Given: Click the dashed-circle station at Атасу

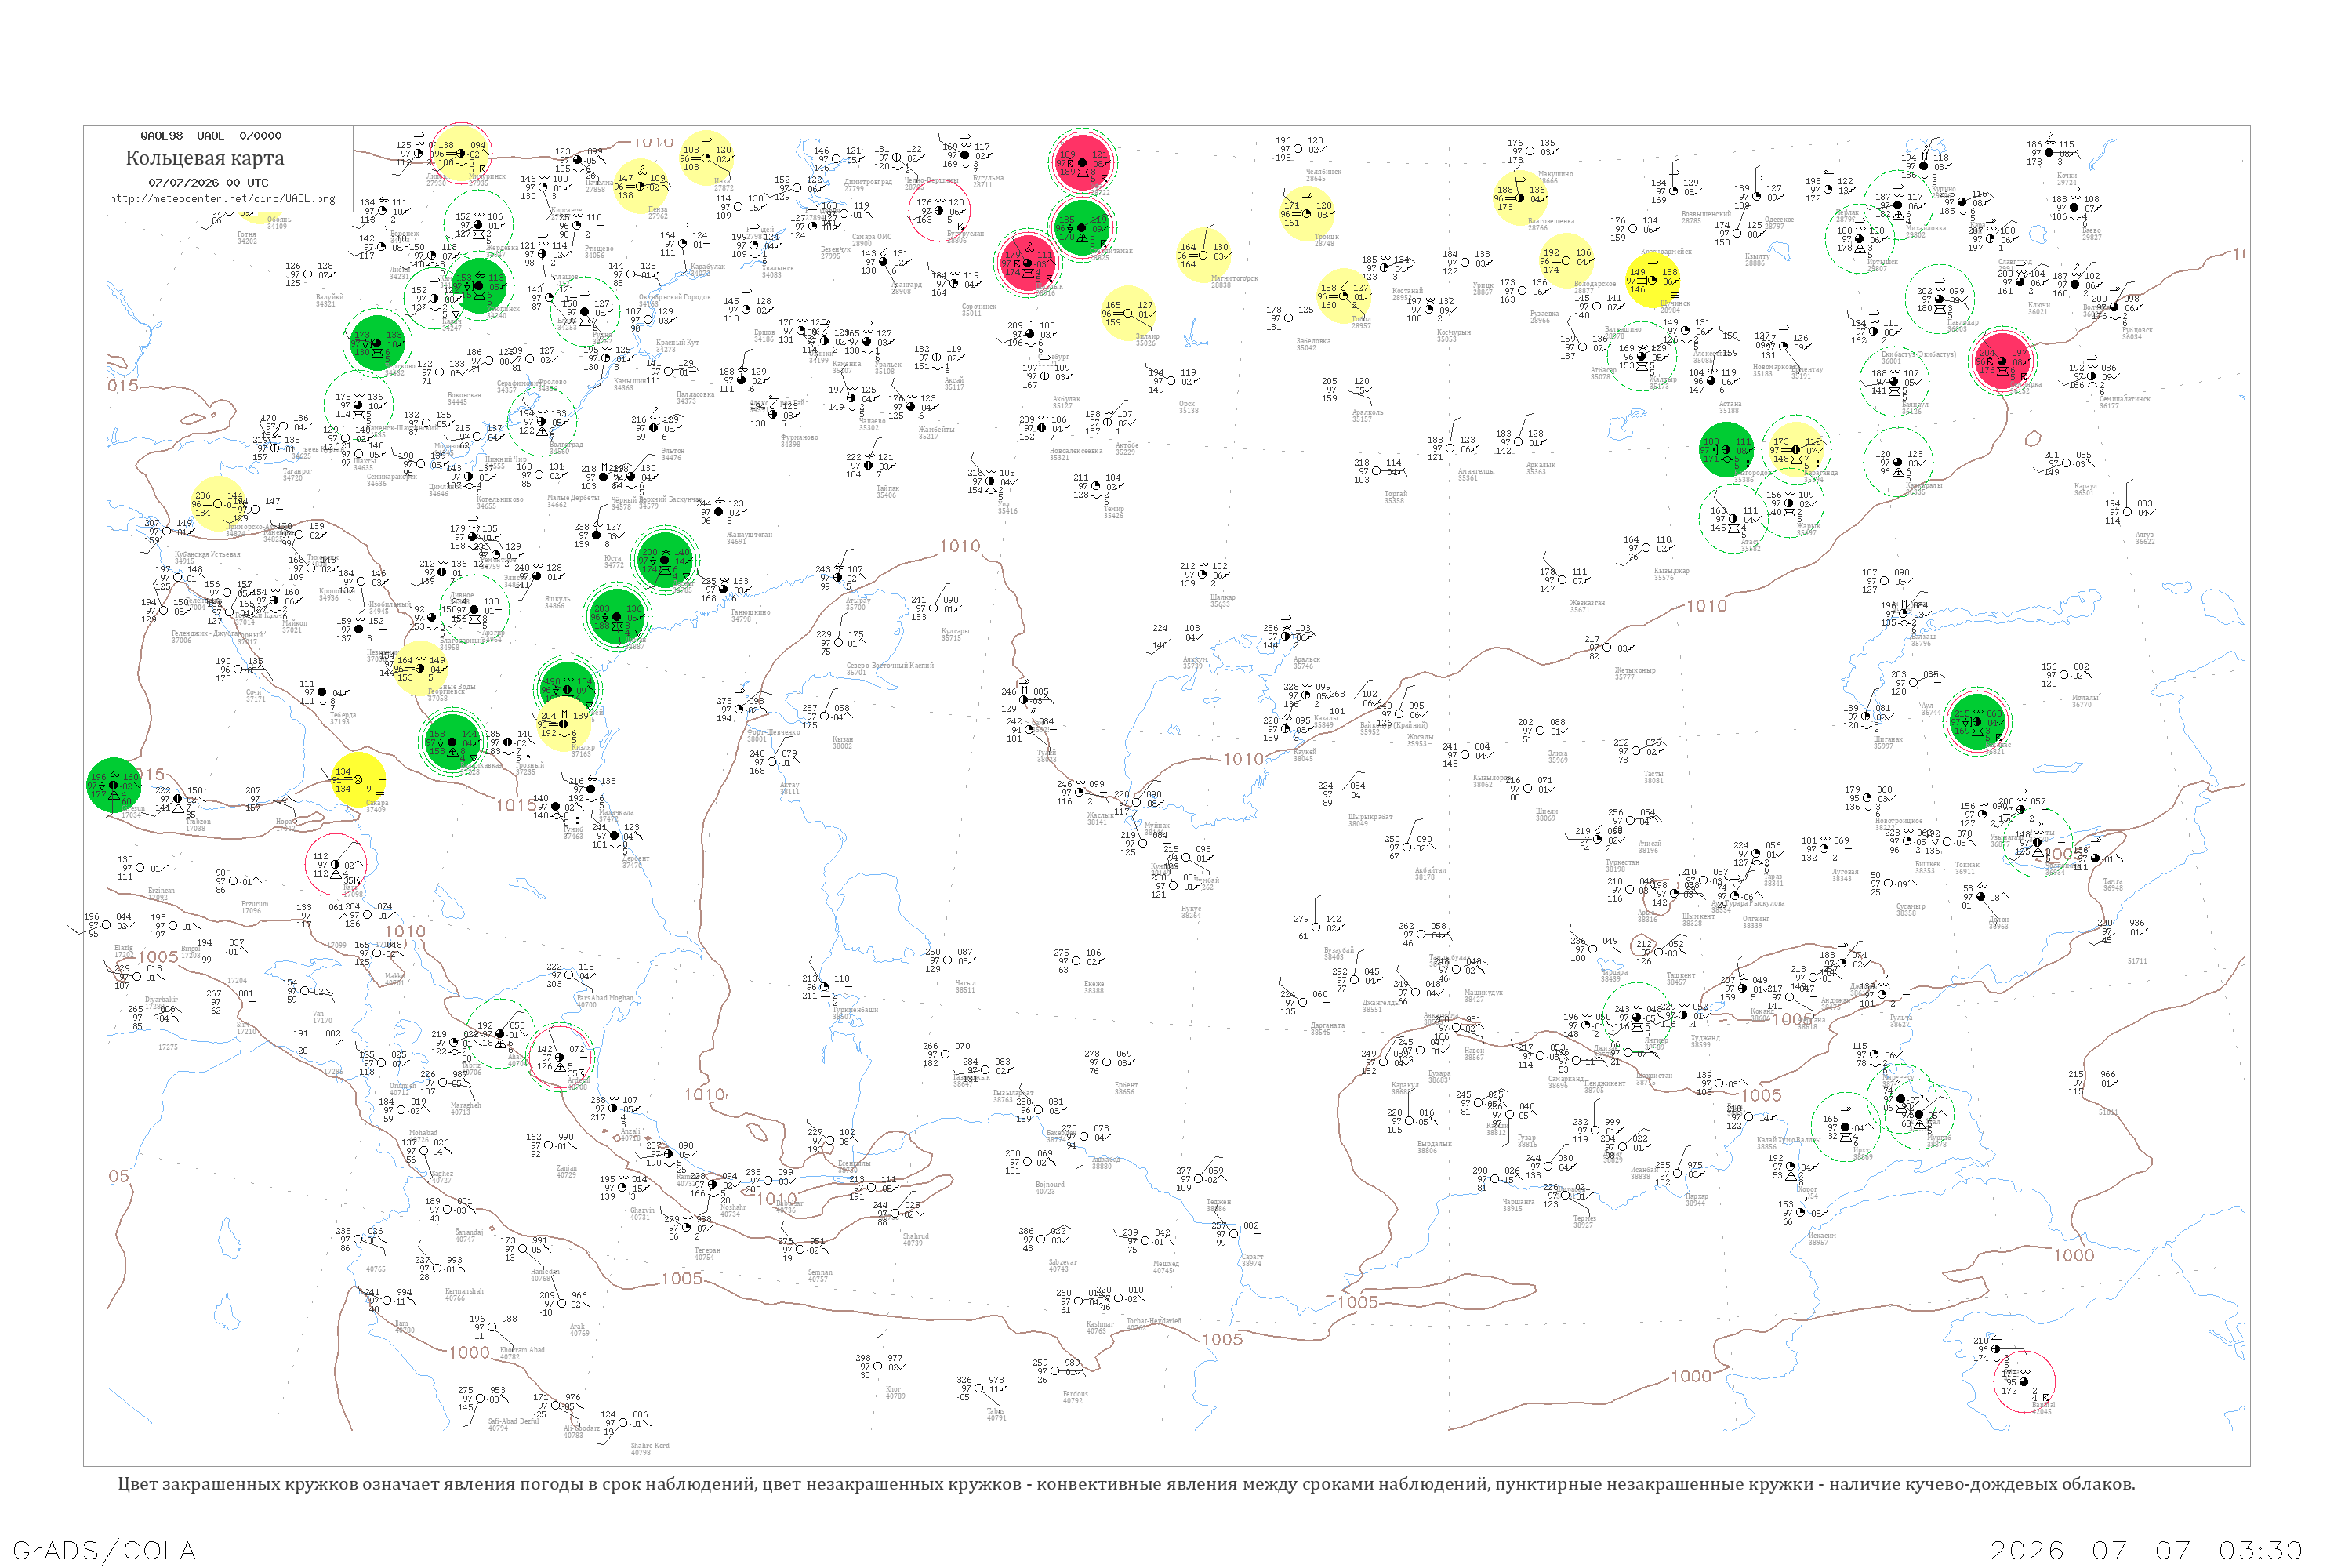Looking at the screenshot, I should pyautogui.click(x=1734, y=518).
